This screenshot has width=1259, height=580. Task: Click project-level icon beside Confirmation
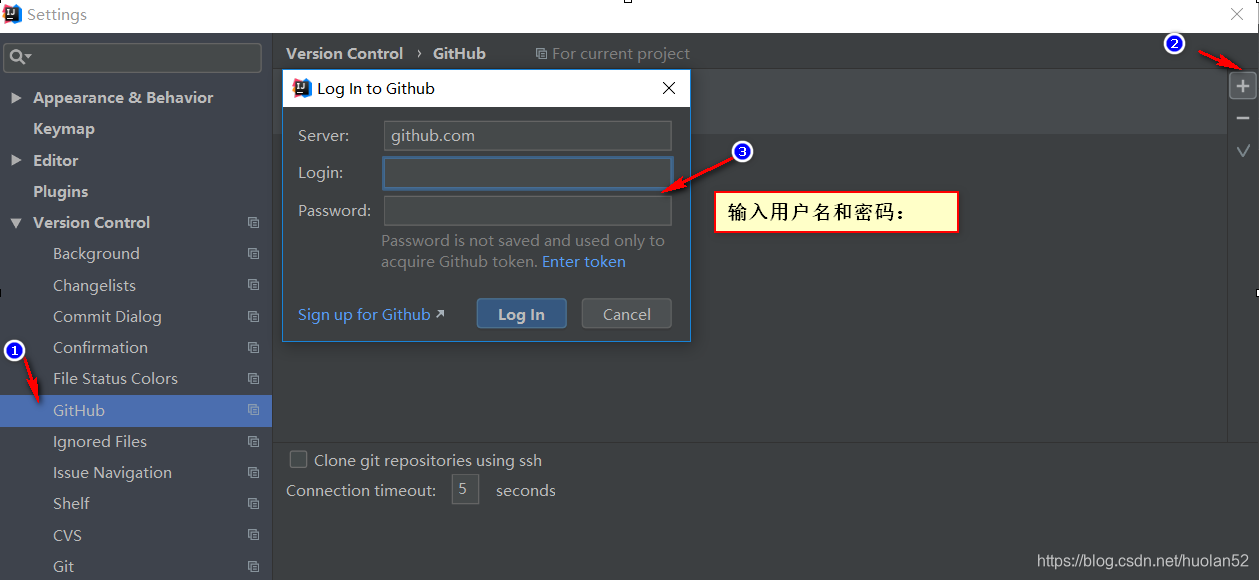point(253,348)
